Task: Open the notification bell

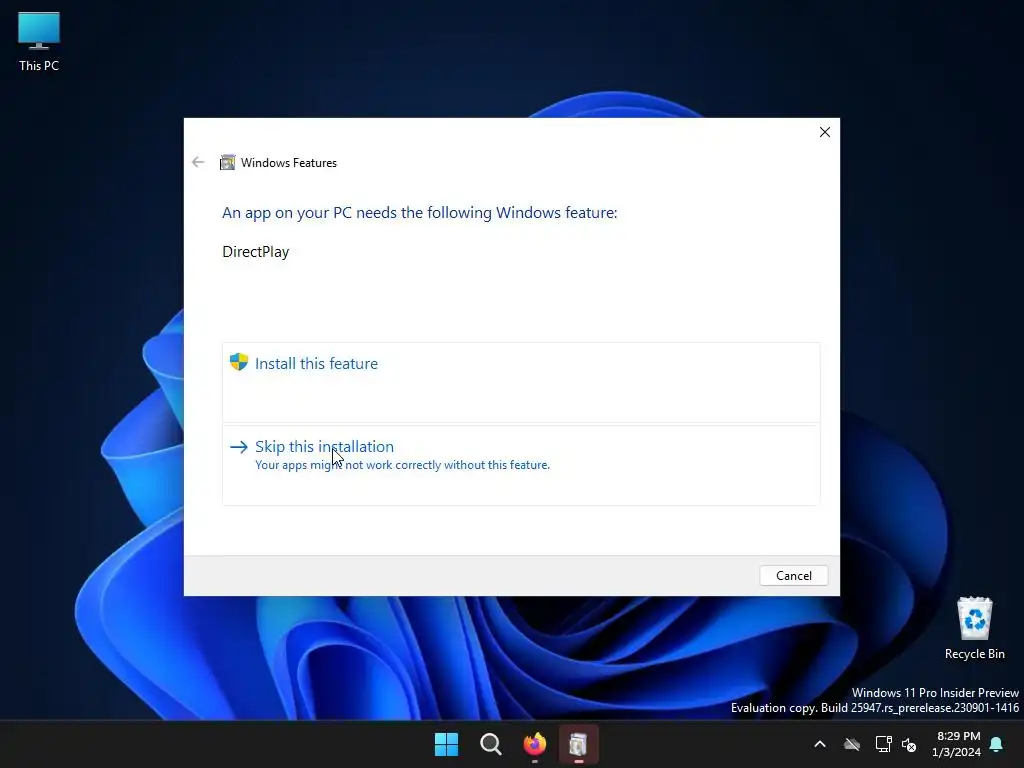Action: pos(997,744)
